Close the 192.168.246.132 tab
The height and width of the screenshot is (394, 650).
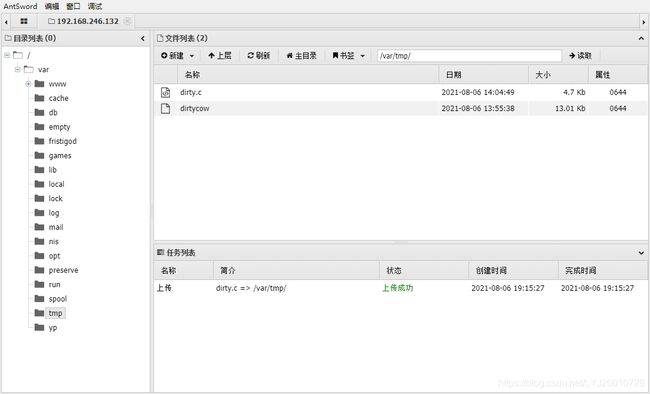coord(128,21)
